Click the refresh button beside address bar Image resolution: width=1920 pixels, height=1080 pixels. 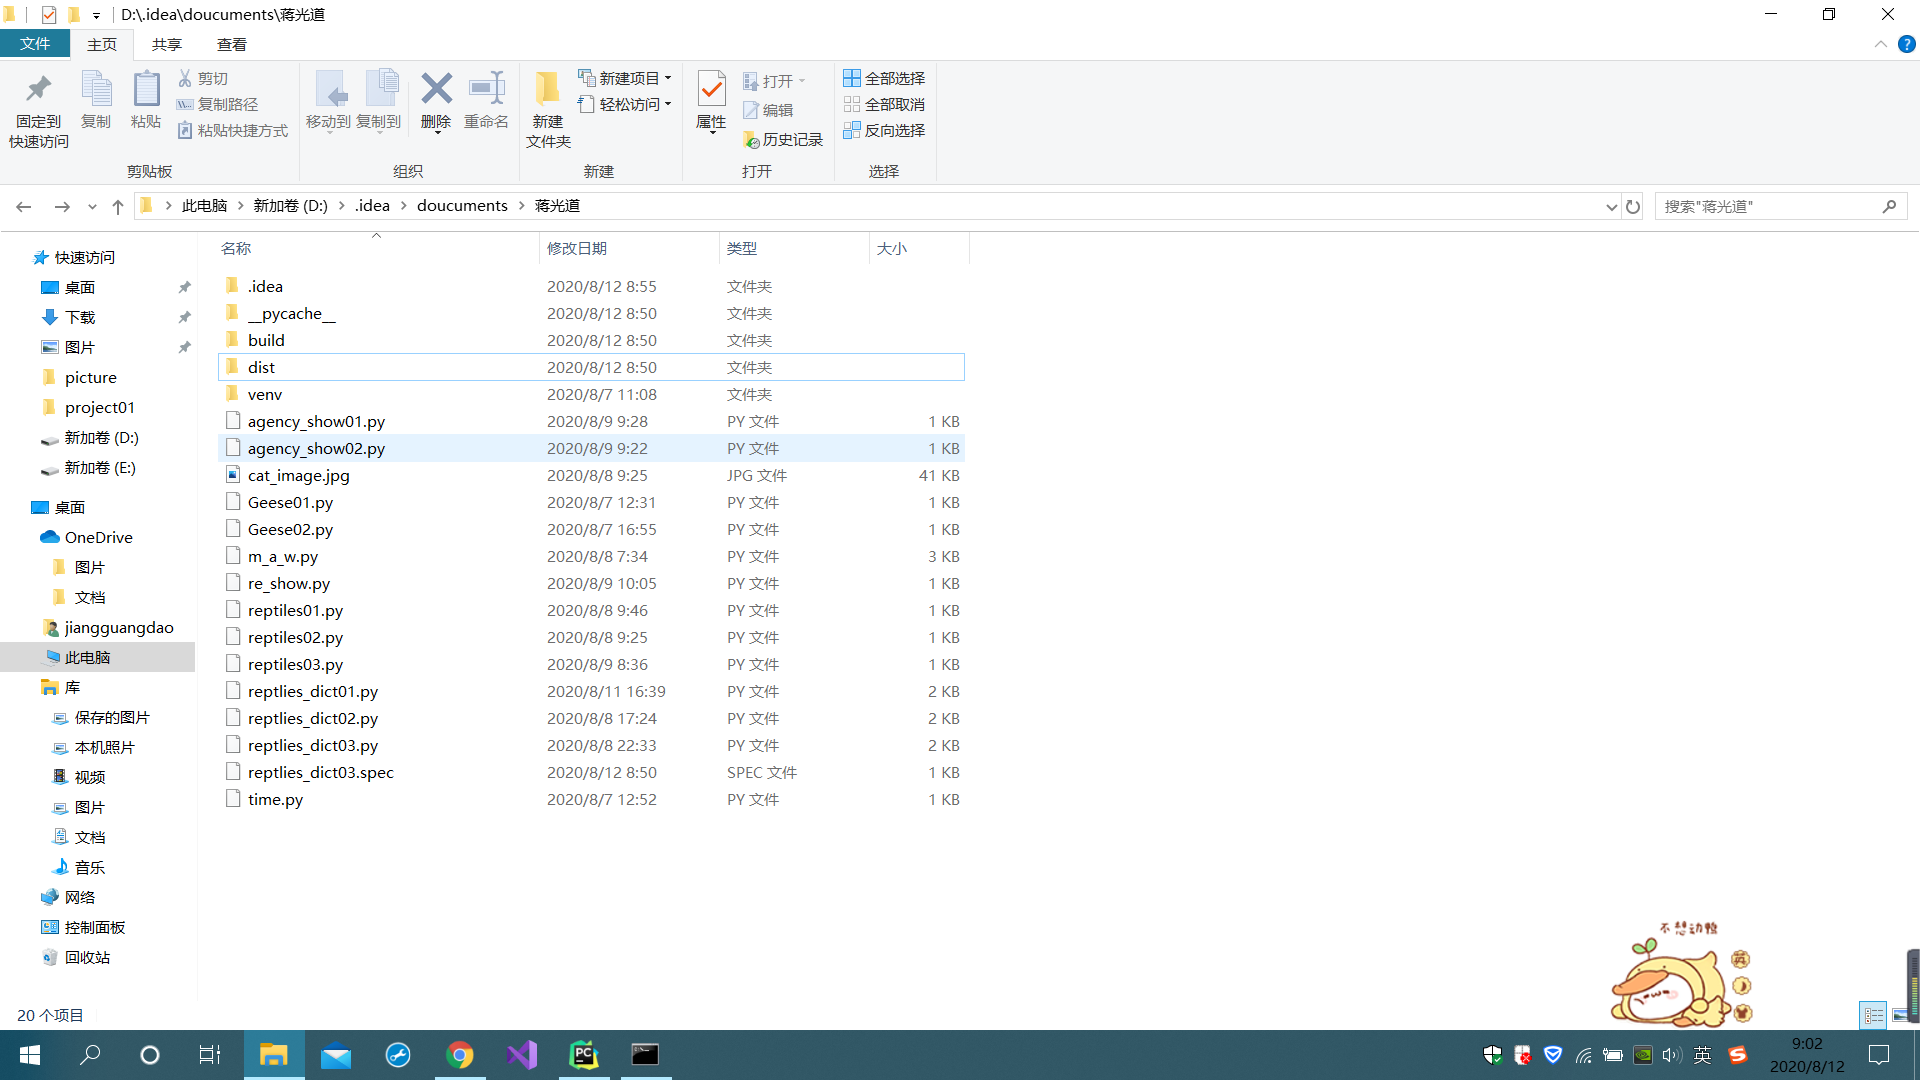point(1633,206)
